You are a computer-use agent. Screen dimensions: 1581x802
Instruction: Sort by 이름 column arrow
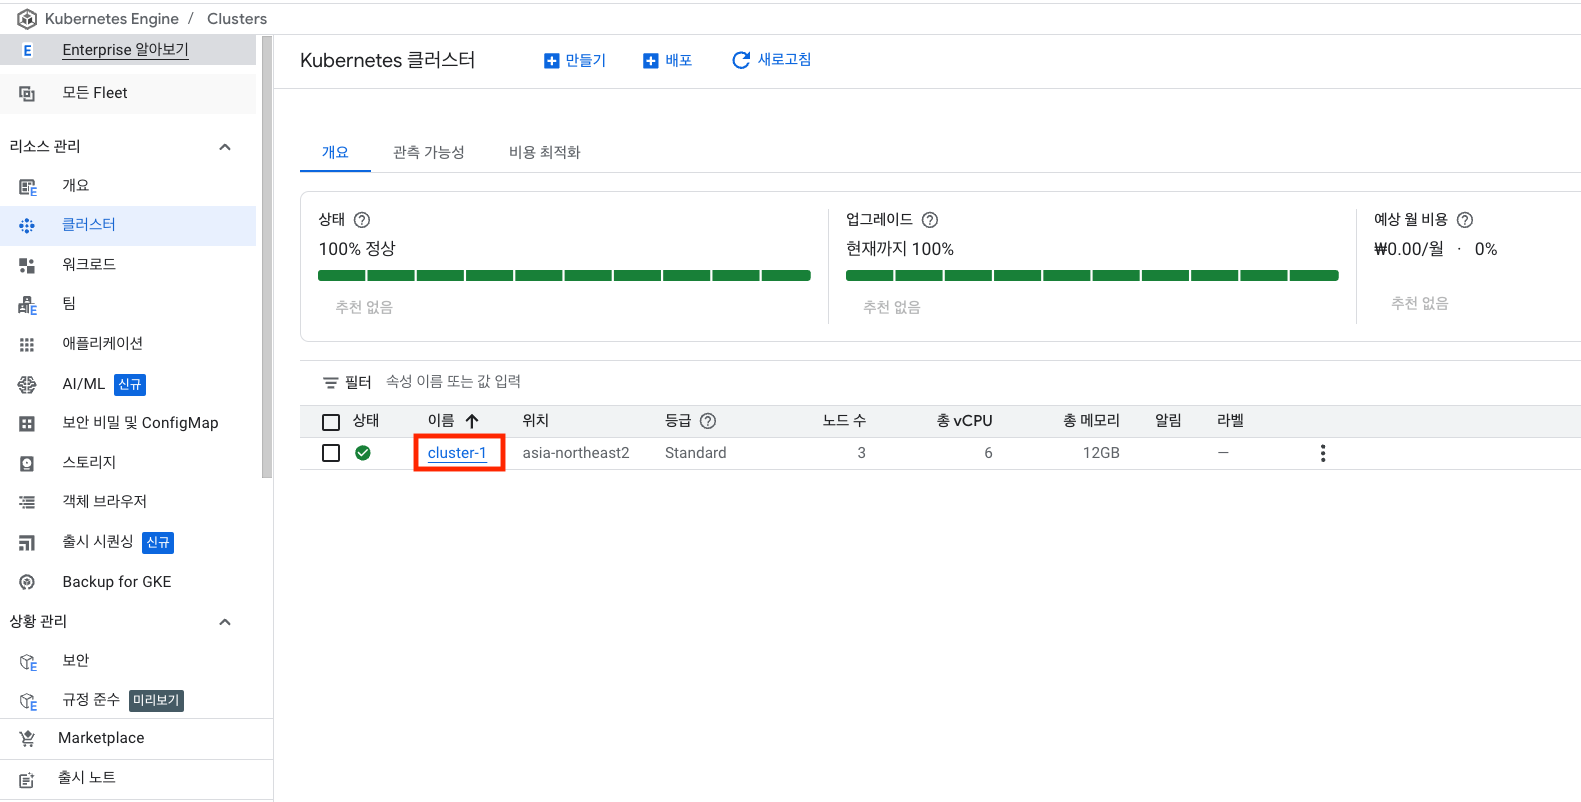pos(472,421)
